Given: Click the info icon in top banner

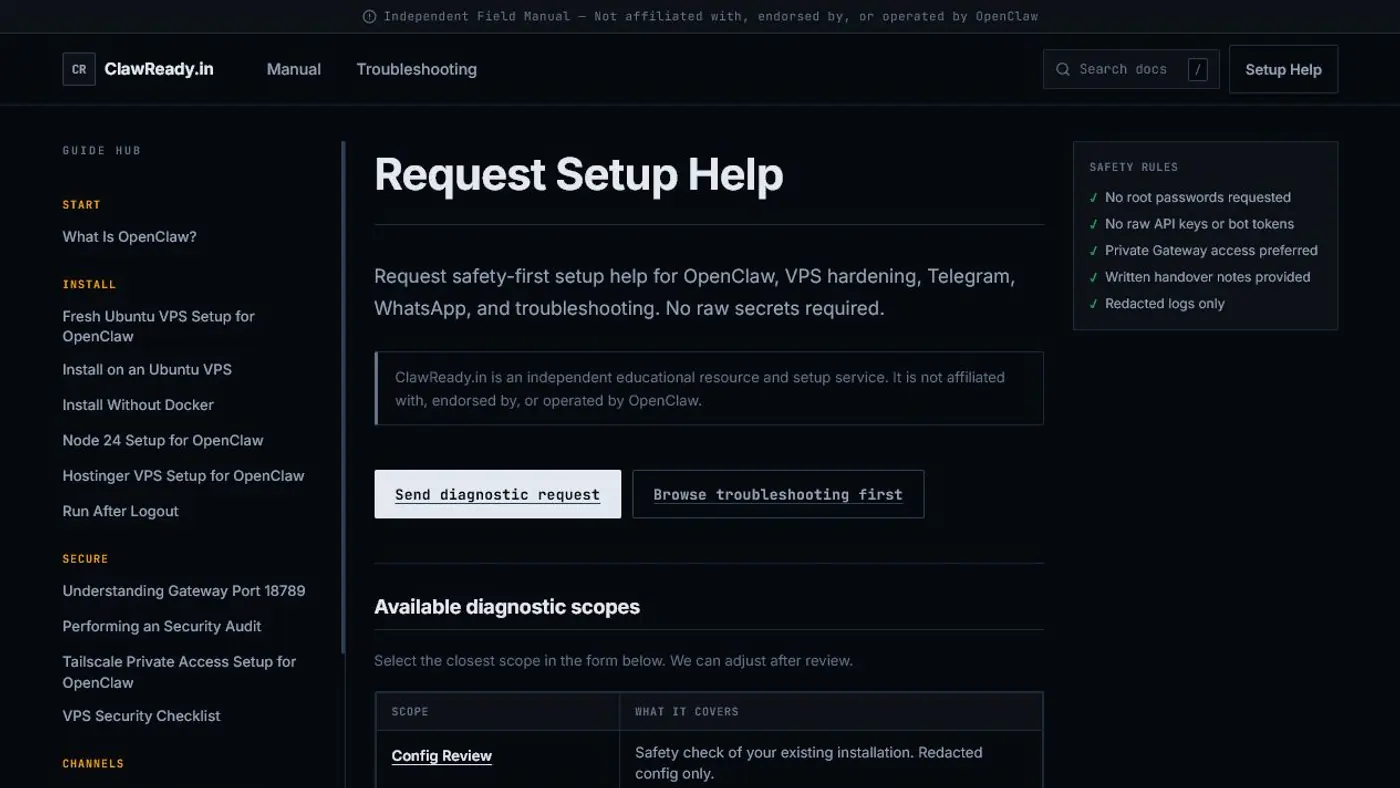Looking at the screenshot, I should [369, 16].
